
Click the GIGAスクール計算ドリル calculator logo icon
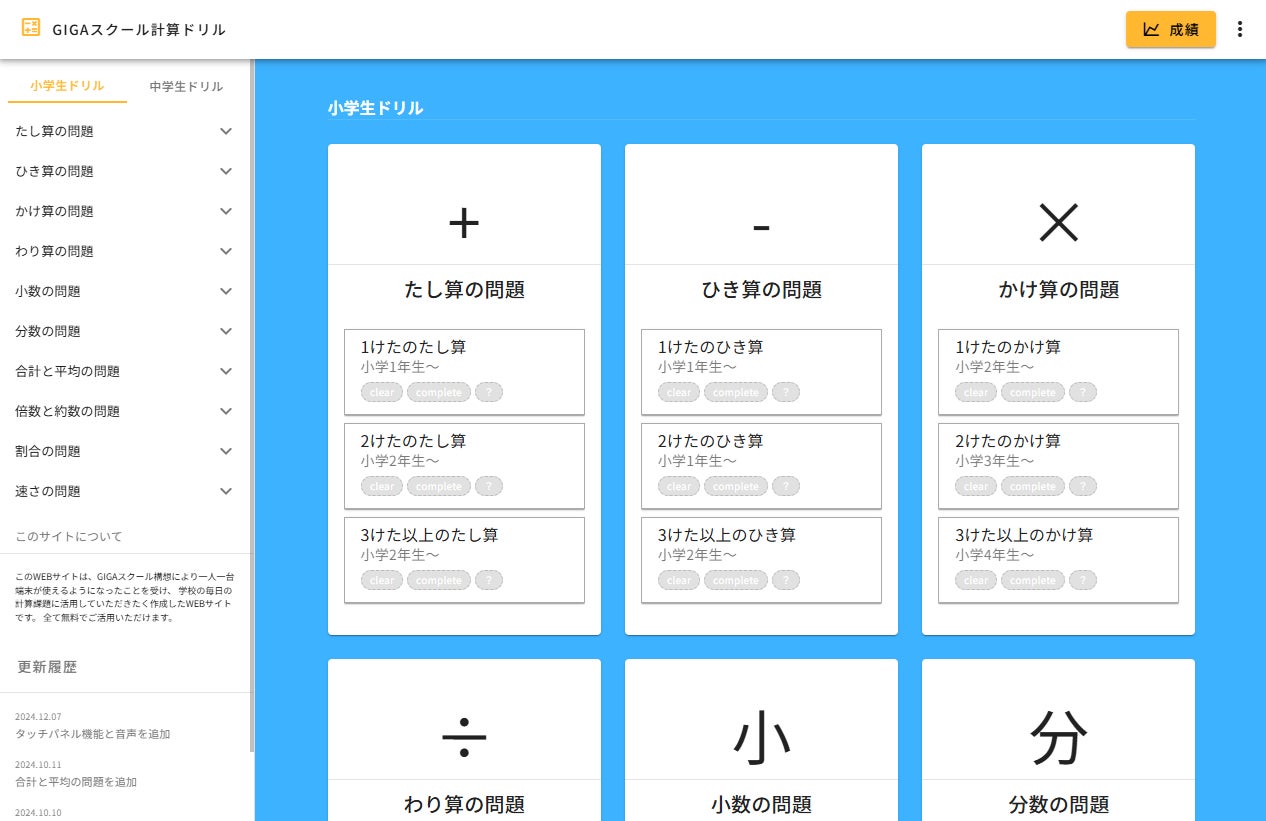tap(31, 28)
